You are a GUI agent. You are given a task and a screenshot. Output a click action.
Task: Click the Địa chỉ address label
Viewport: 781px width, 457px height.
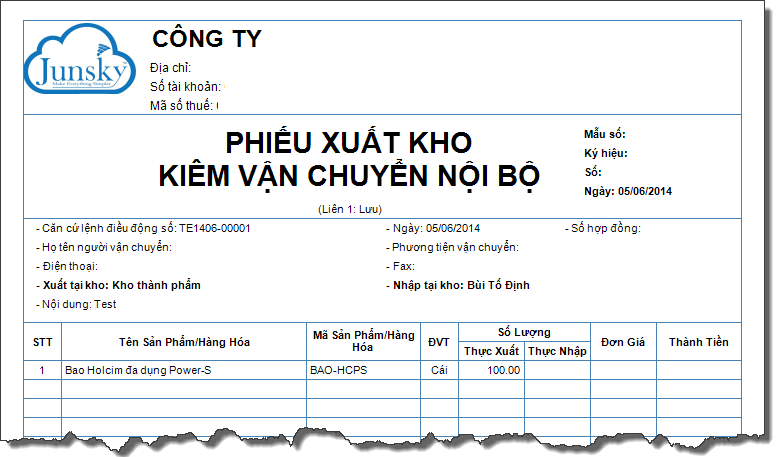170,67
